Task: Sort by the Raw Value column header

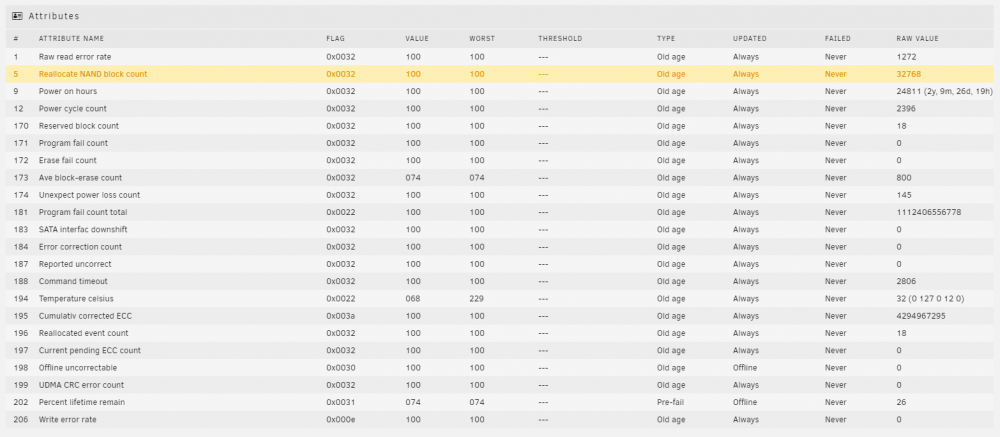Action: point(917,39)
